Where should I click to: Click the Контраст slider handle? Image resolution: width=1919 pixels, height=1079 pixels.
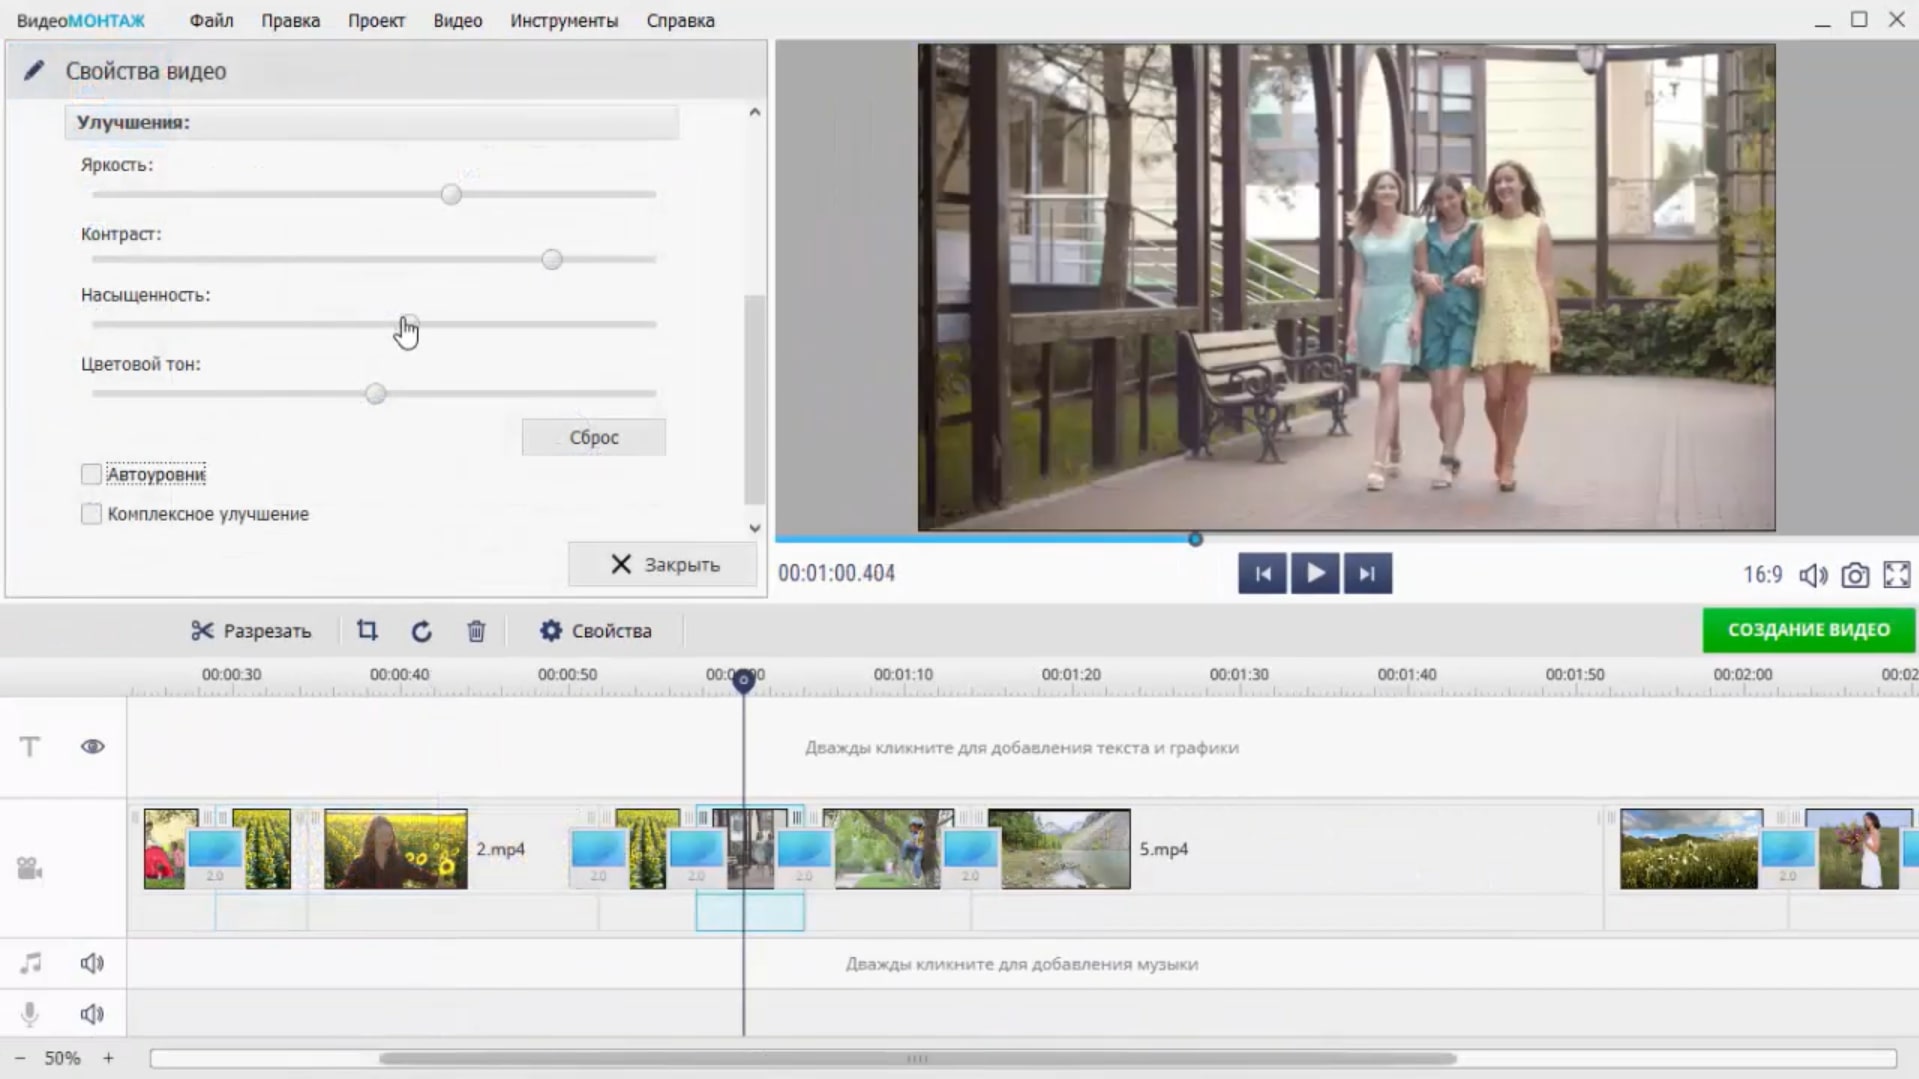point(551,260)
